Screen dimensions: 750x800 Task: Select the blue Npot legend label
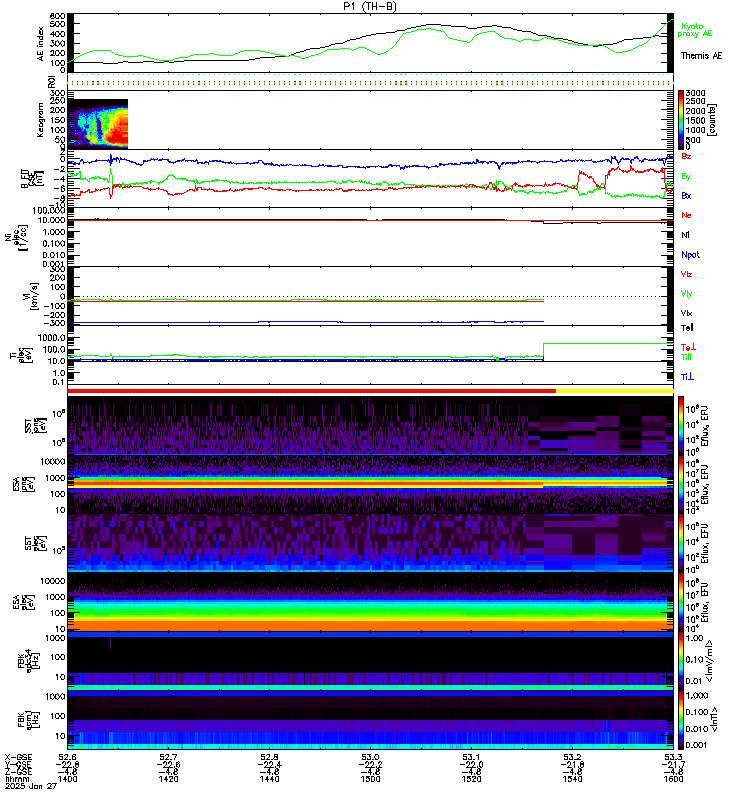(690, 255)
